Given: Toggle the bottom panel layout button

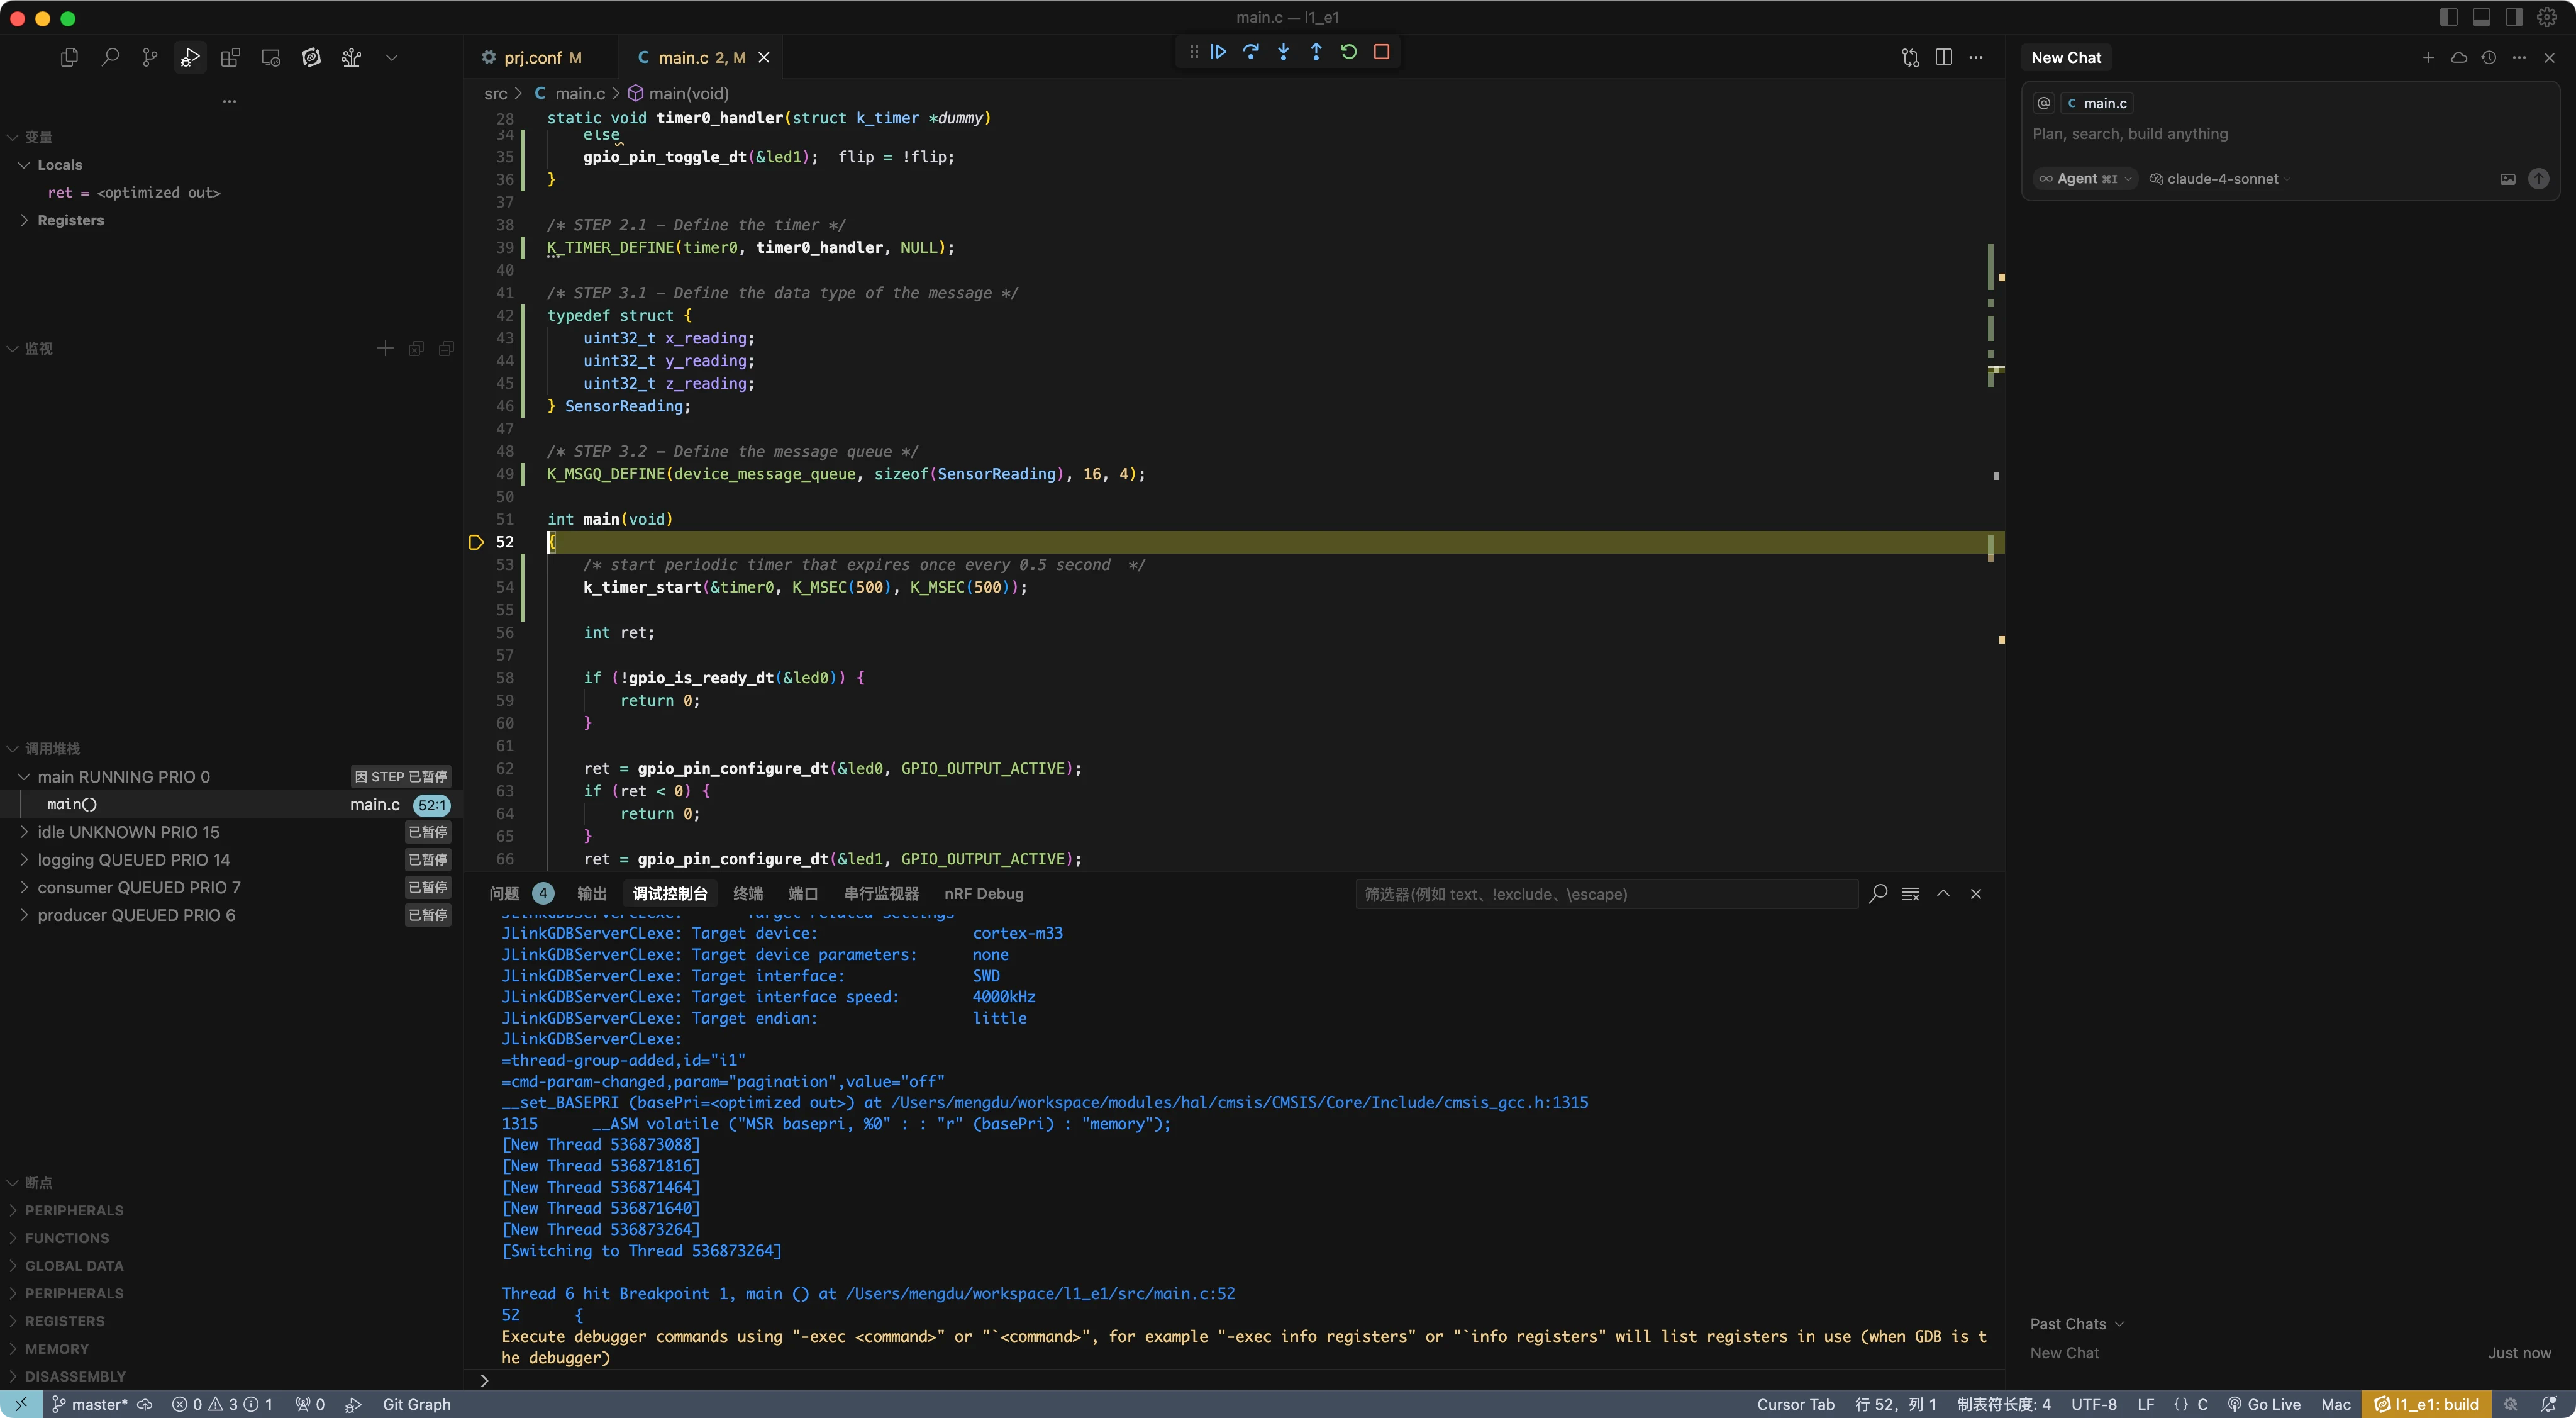Looking at the screenshot, I should (x=2481, y=17).
